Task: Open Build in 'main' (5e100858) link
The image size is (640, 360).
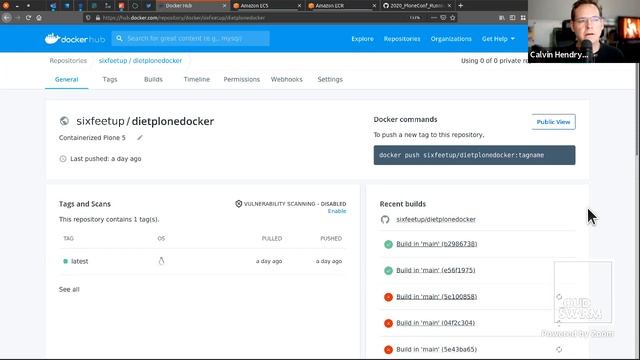Action: pos(437,297)
